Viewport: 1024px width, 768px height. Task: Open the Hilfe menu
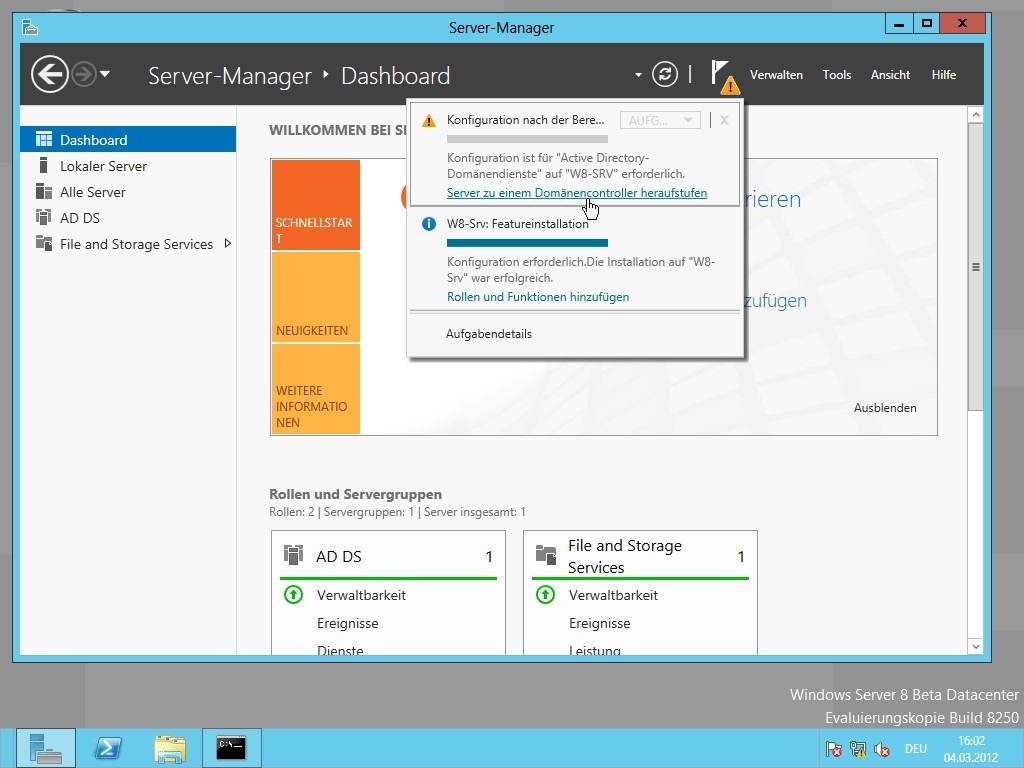[x=944, y=74]
